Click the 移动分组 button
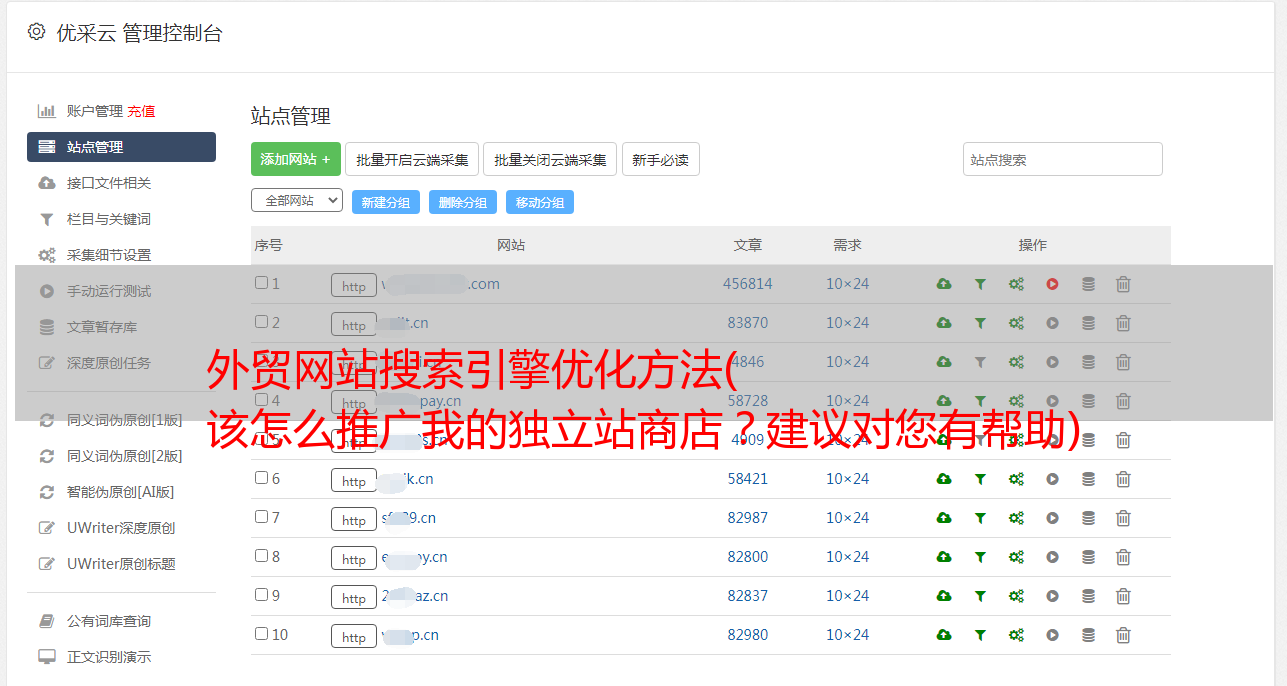The height and width of the screenshot is (686, 1287). 540,202
